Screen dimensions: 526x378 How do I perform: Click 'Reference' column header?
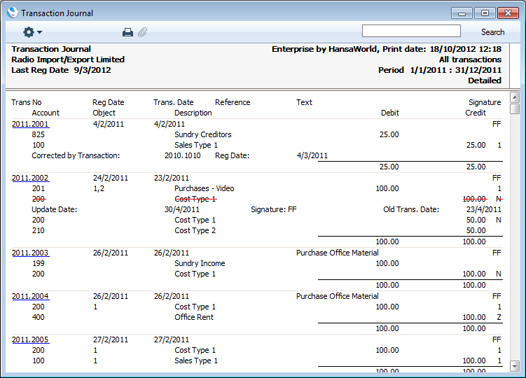coord(232,102)
